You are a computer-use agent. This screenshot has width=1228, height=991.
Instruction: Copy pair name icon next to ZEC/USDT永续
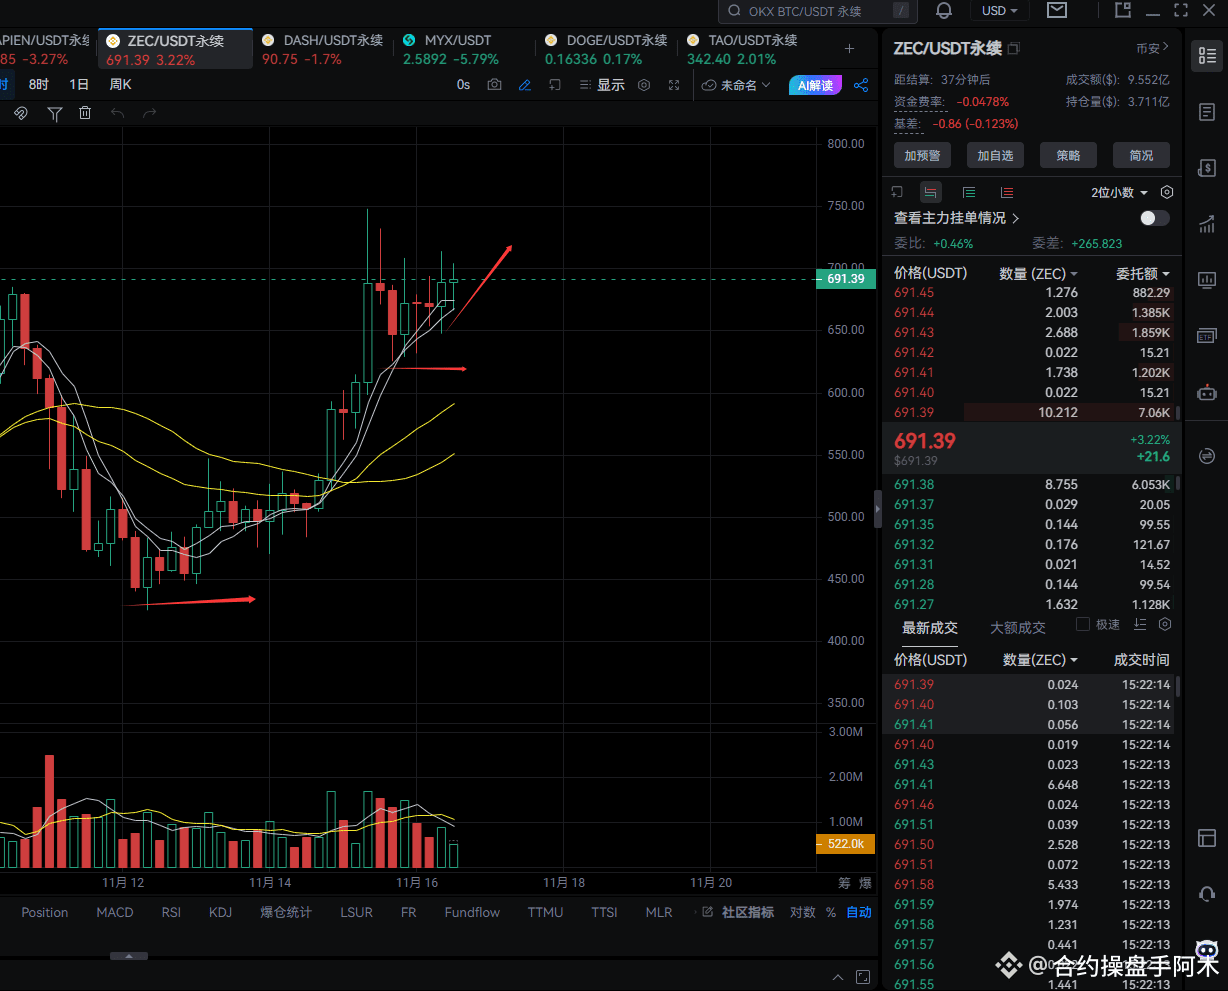(1014, 48)
